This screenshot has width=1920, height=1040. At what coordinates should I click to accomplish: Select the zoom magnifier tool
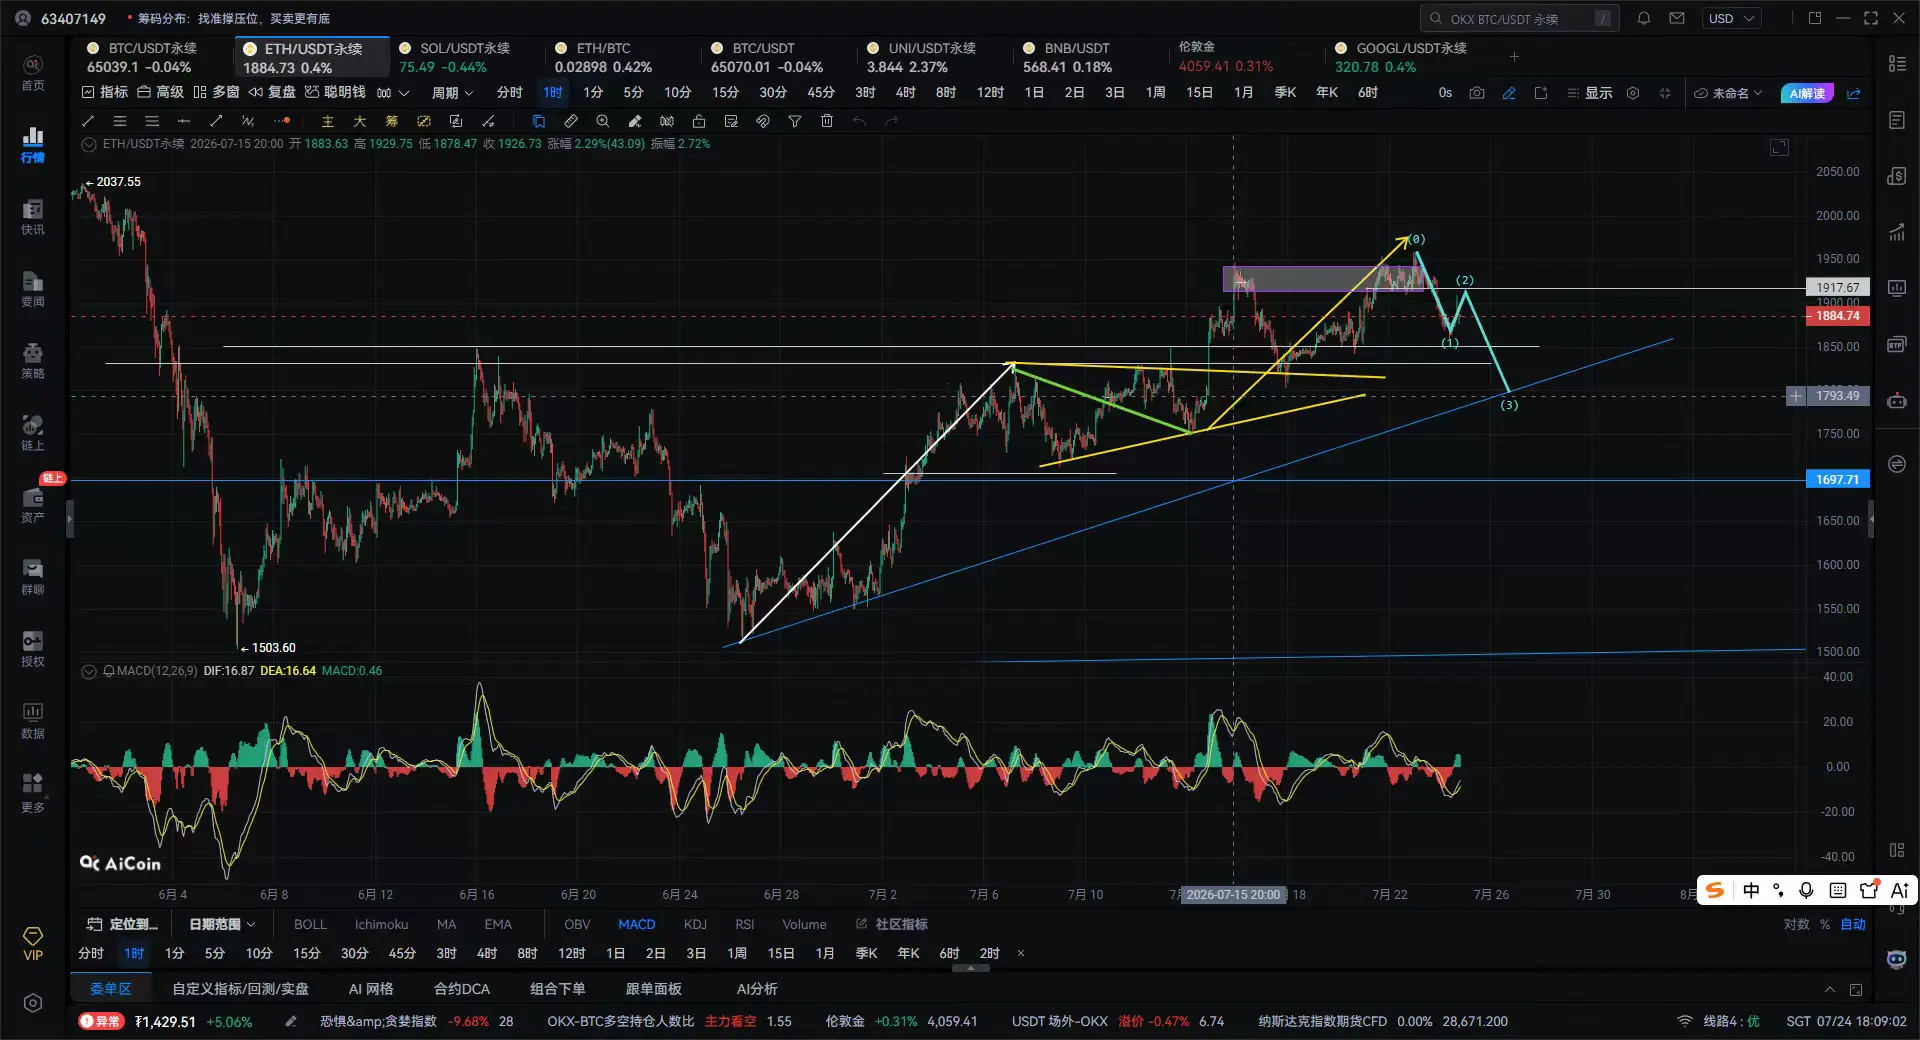(x=603, y=121)
